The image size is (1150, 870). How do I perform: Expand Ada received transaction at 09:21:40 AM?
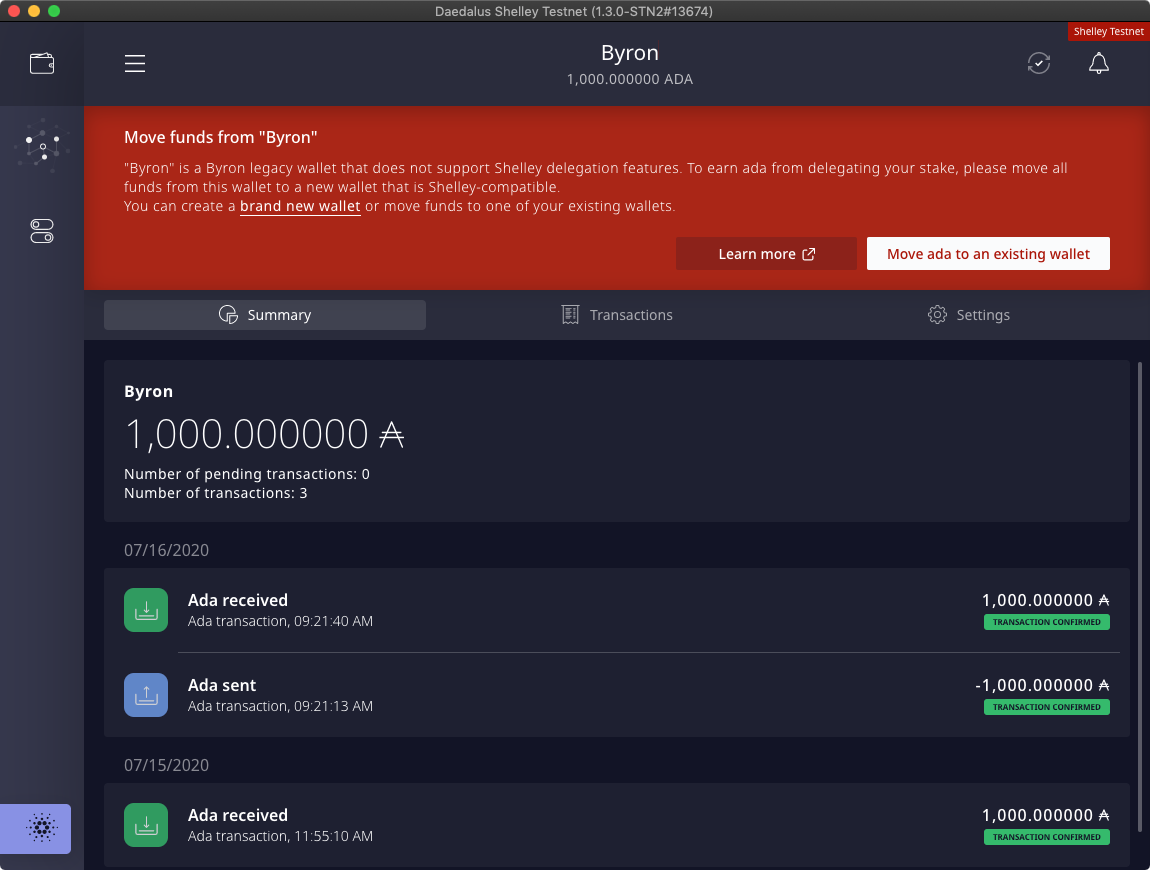pyautogui.click(x=617, y=610)
